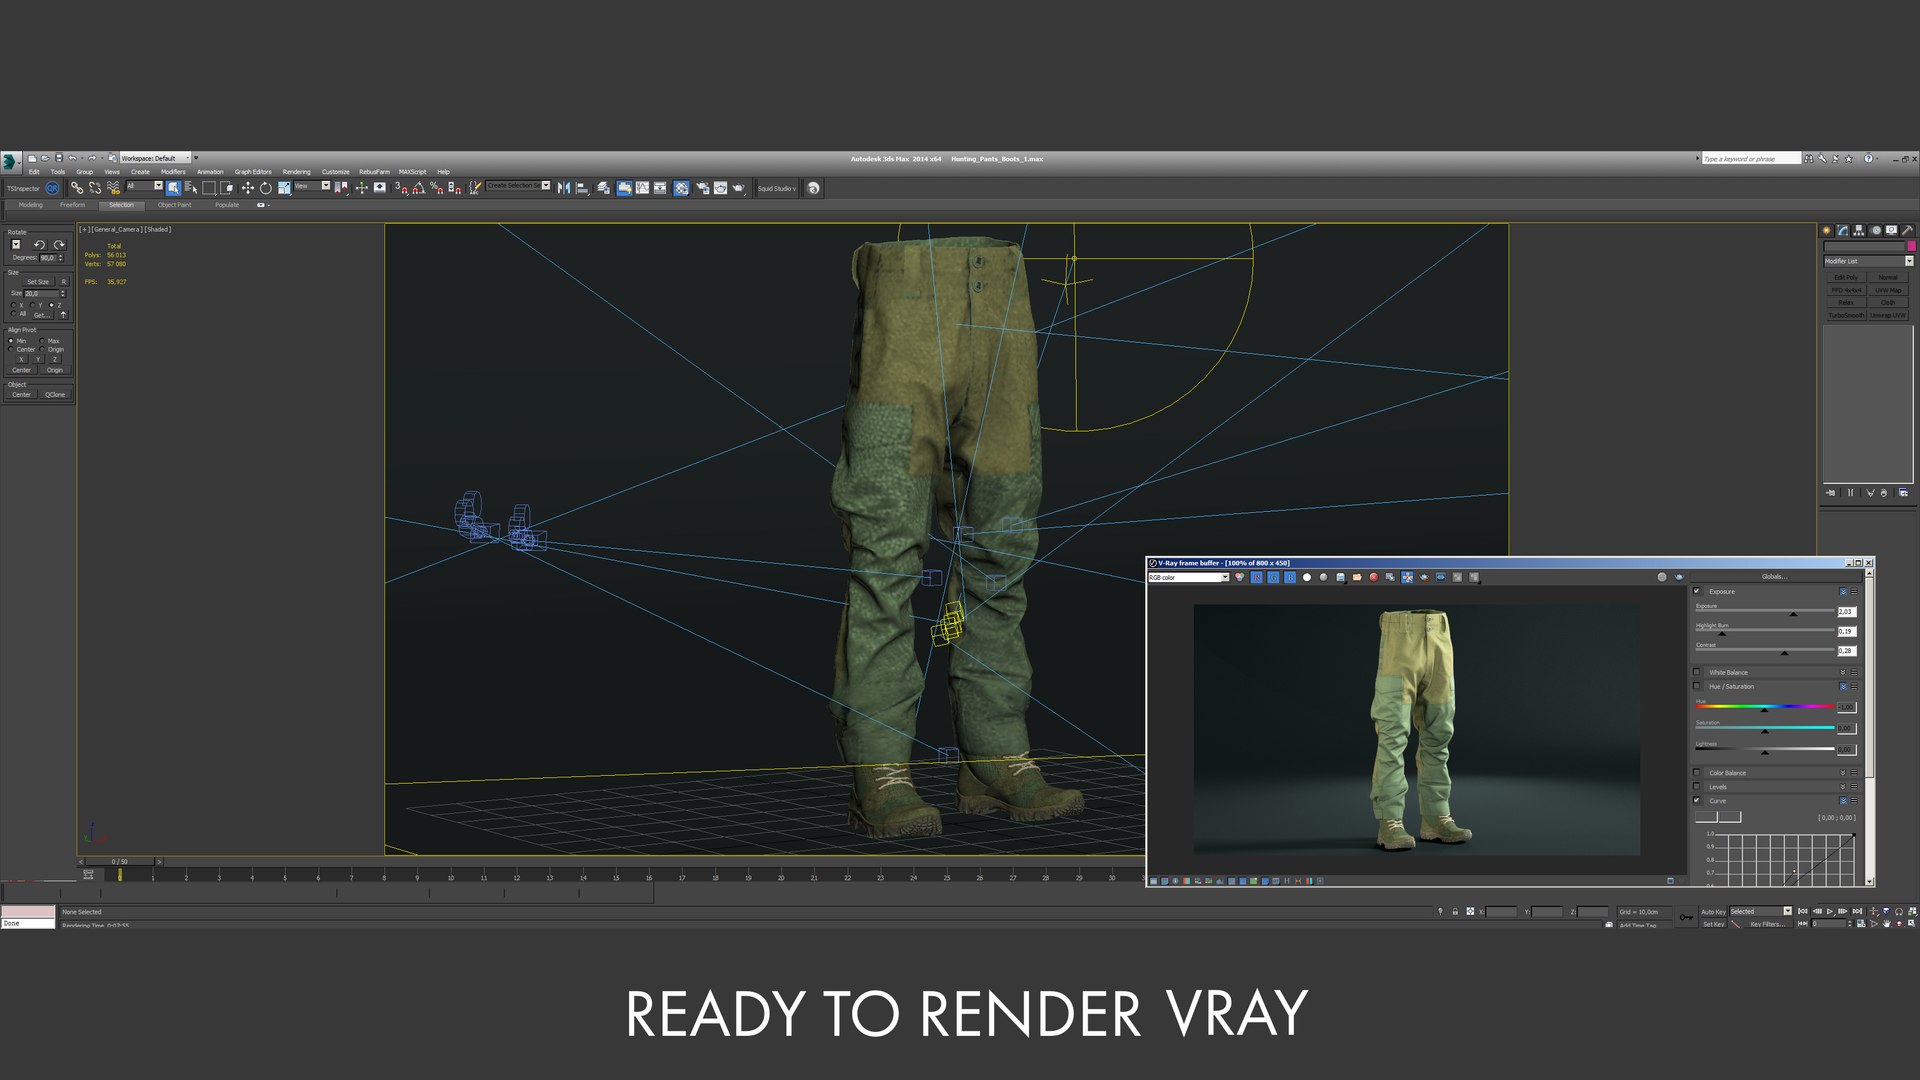Image resolution: width=1920 pixels, height=1080 pixels.
Task: Click the QR round icon beside TSInspector
Action: (52, 188)
